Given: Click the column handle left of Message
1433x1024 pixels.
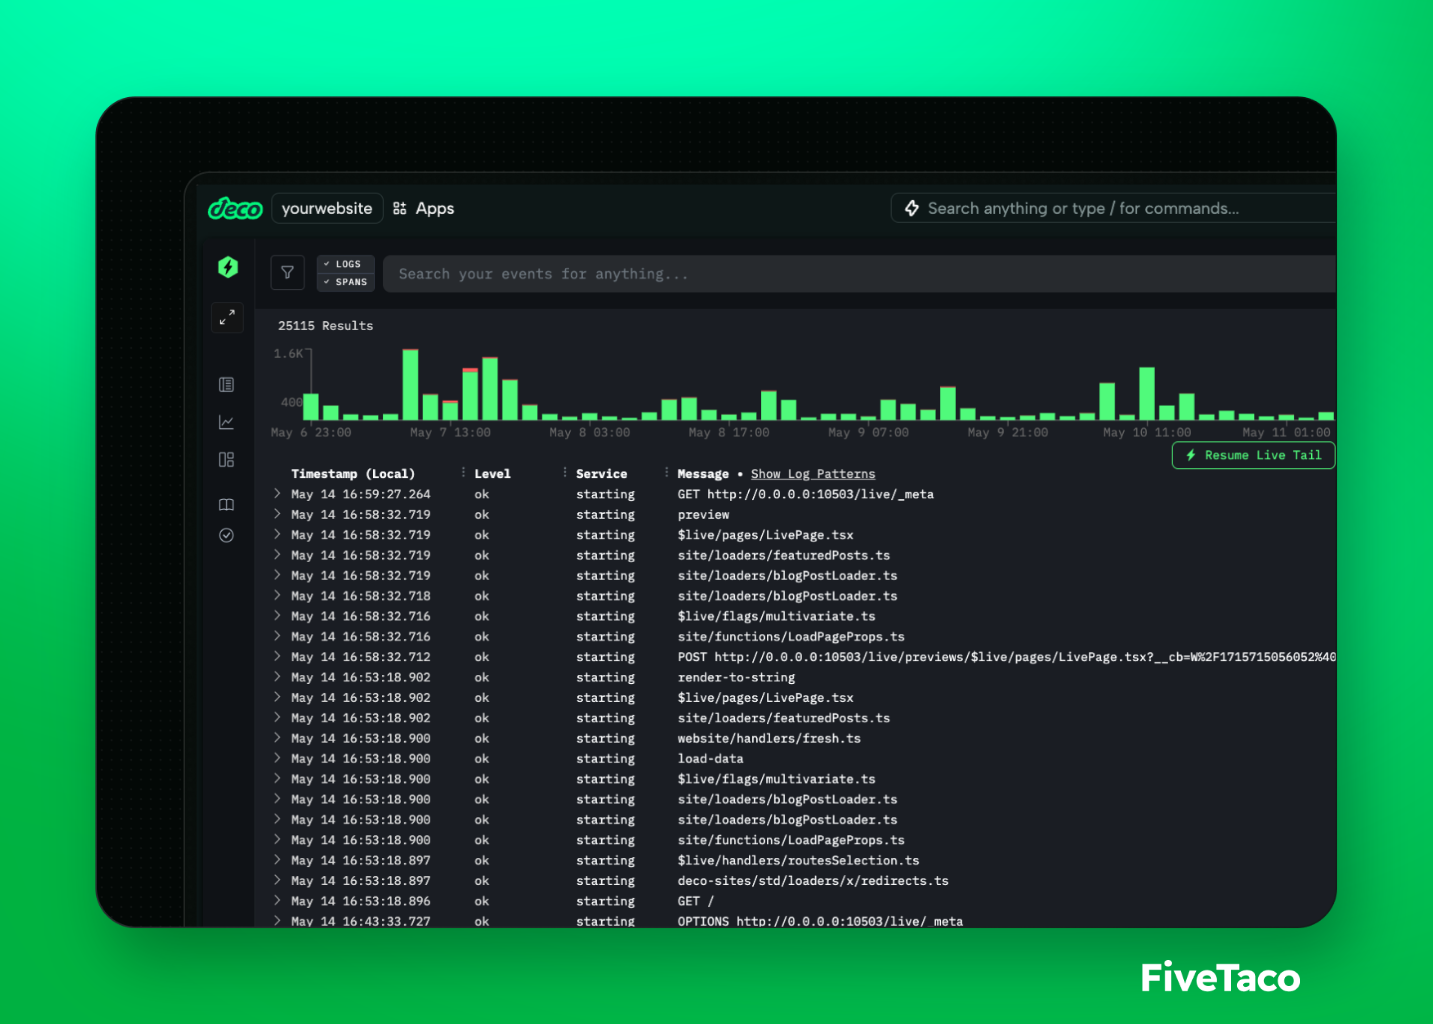Looking at the screenshot, I should 666,473.
